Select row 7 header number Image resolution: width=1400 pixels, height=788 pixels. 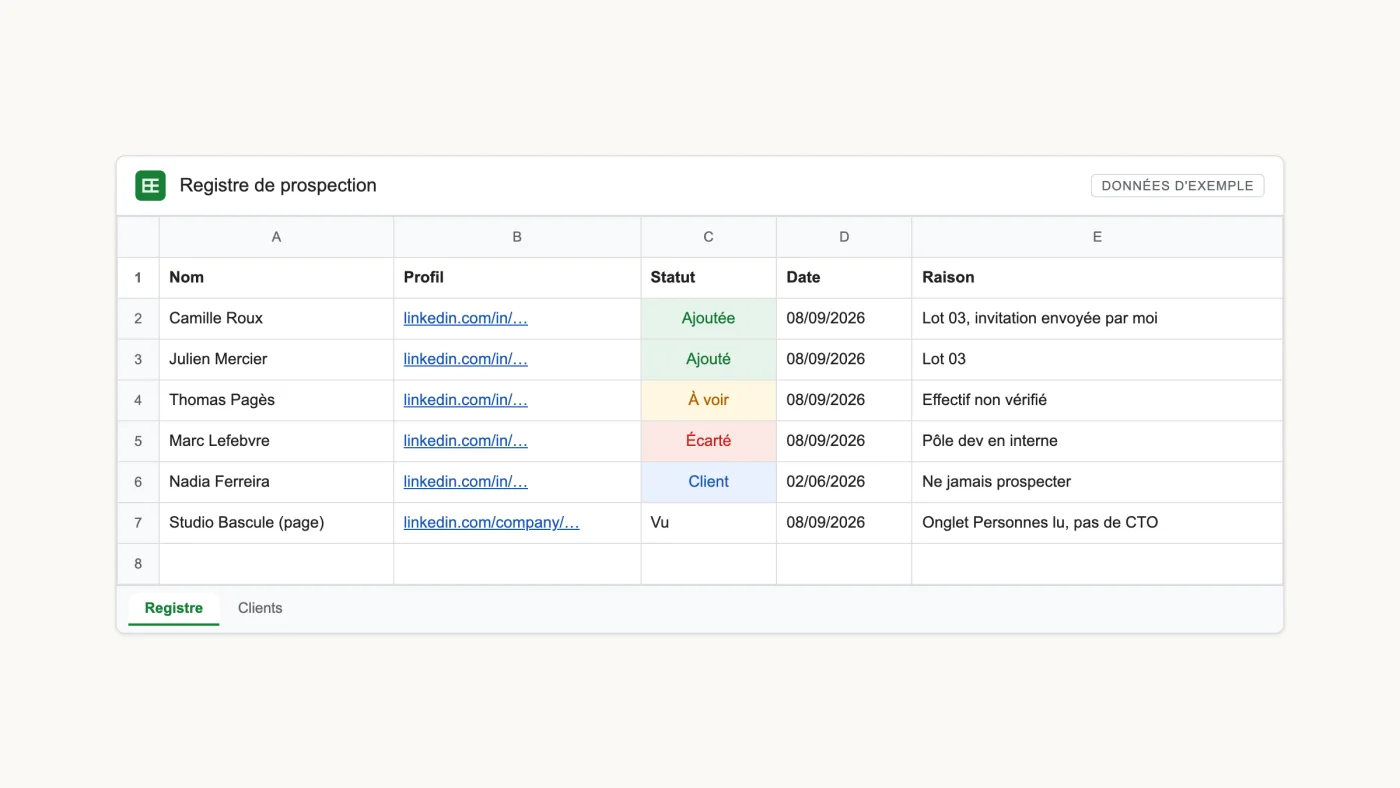click(138, 524)
